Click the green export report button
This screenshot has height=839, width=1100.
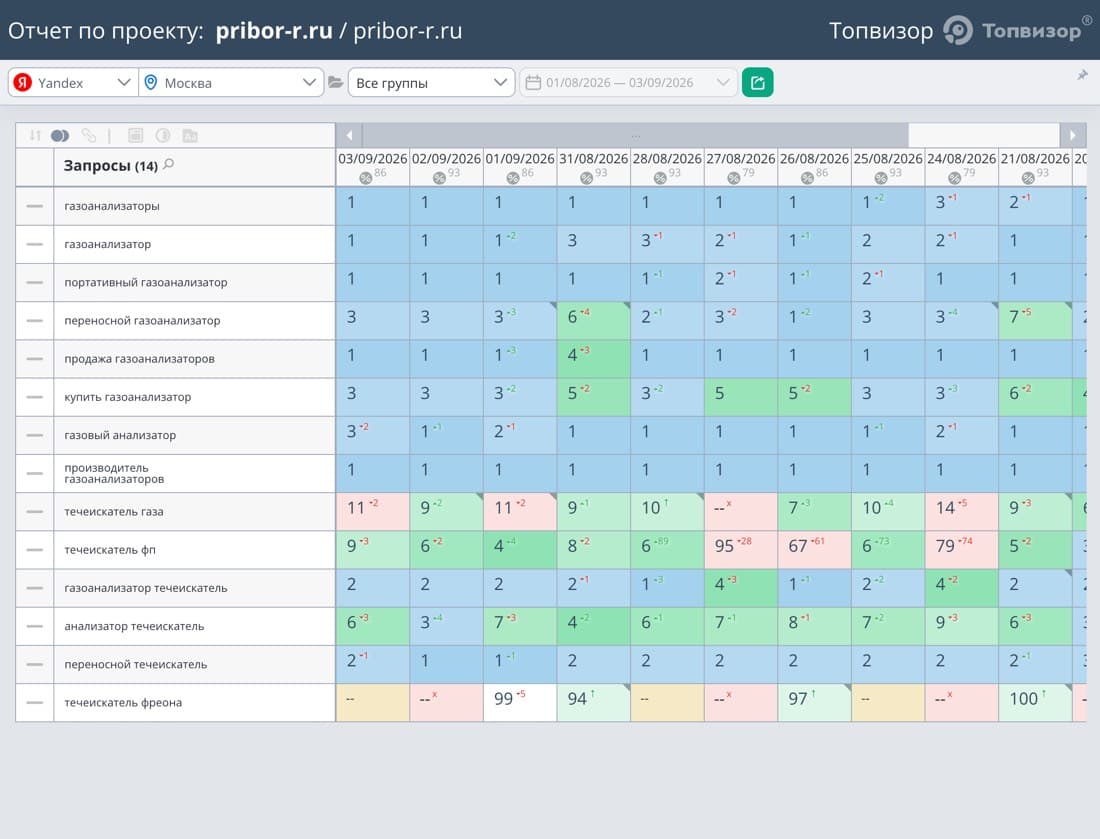point(758,83)
